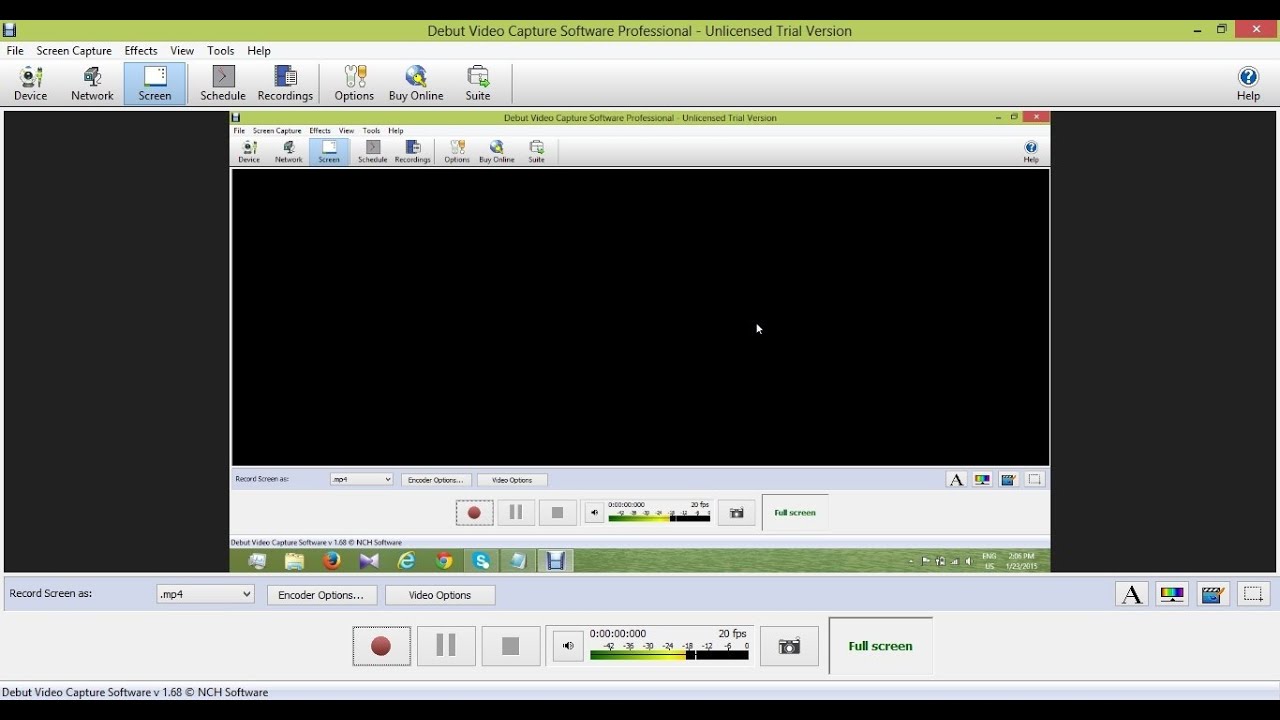Click Visual Studio icon in previewed taskbar
The height and width of the screenshot is (720, 1280).
pyautogui.click(x=369, y=561)
